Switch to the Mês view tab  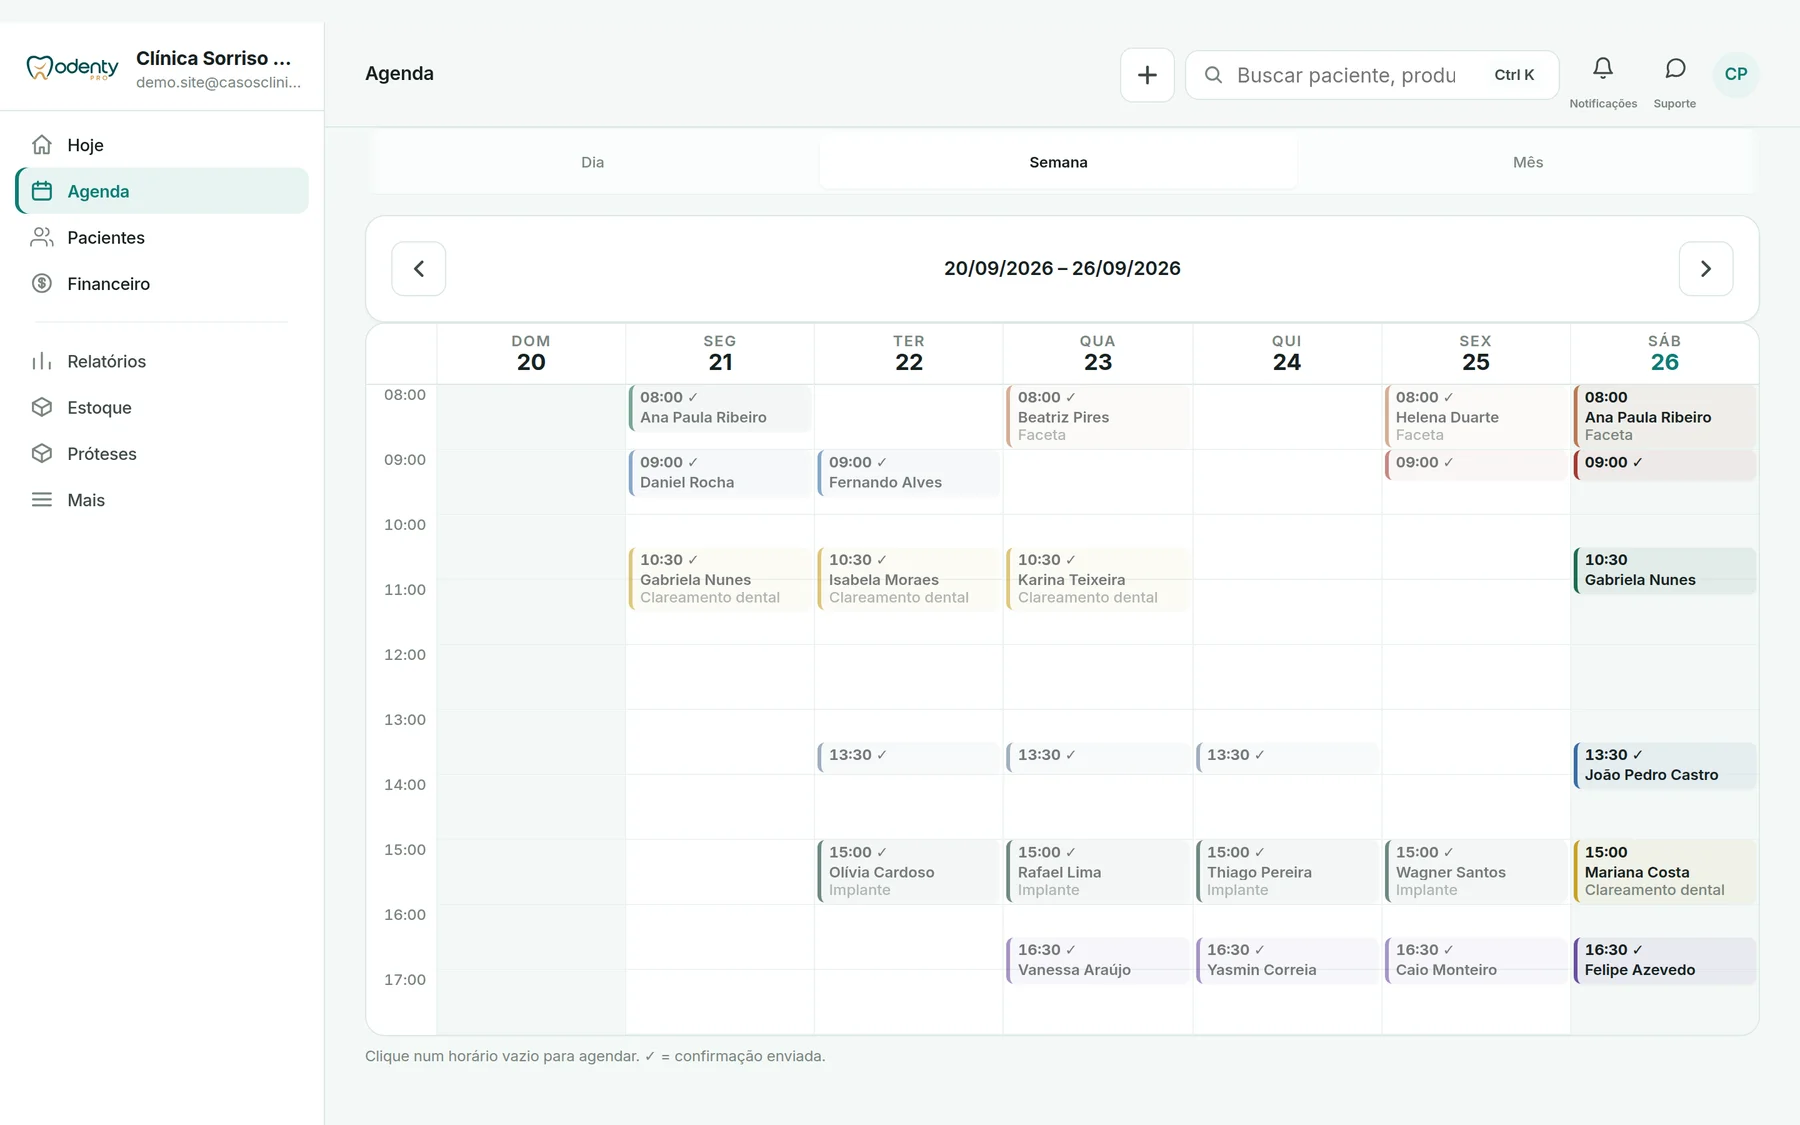[x=1528, y=162]
